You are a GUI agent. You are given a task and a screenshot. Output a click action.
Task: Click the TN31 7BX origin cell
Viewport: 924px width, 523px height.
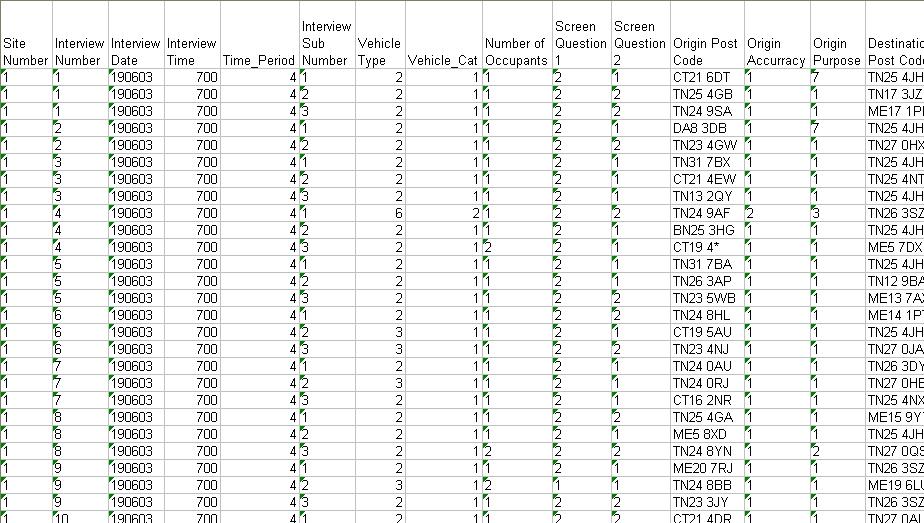[x=708, y=162]
